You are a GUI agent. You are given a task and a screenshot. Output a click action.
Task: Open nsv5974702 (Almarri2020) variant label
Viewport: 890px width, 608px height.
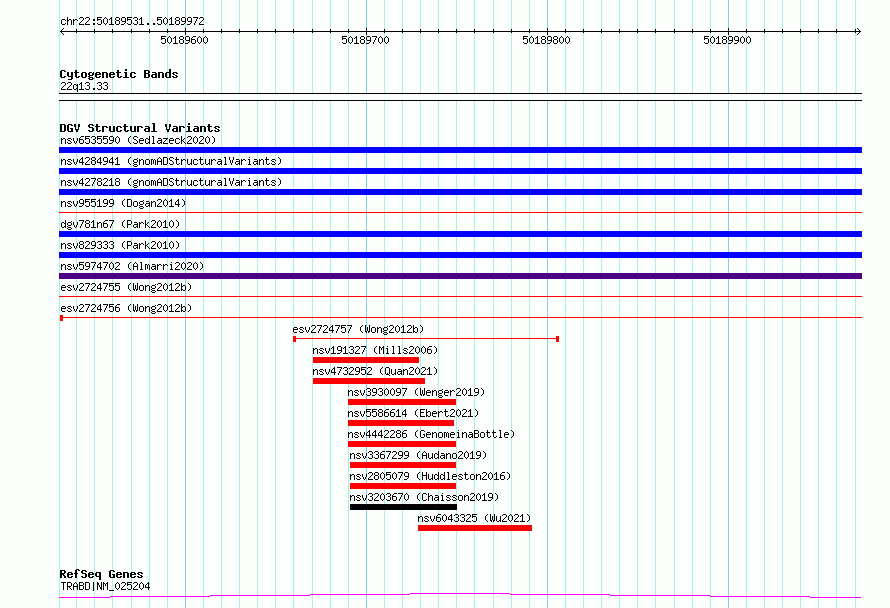(132, 266)
